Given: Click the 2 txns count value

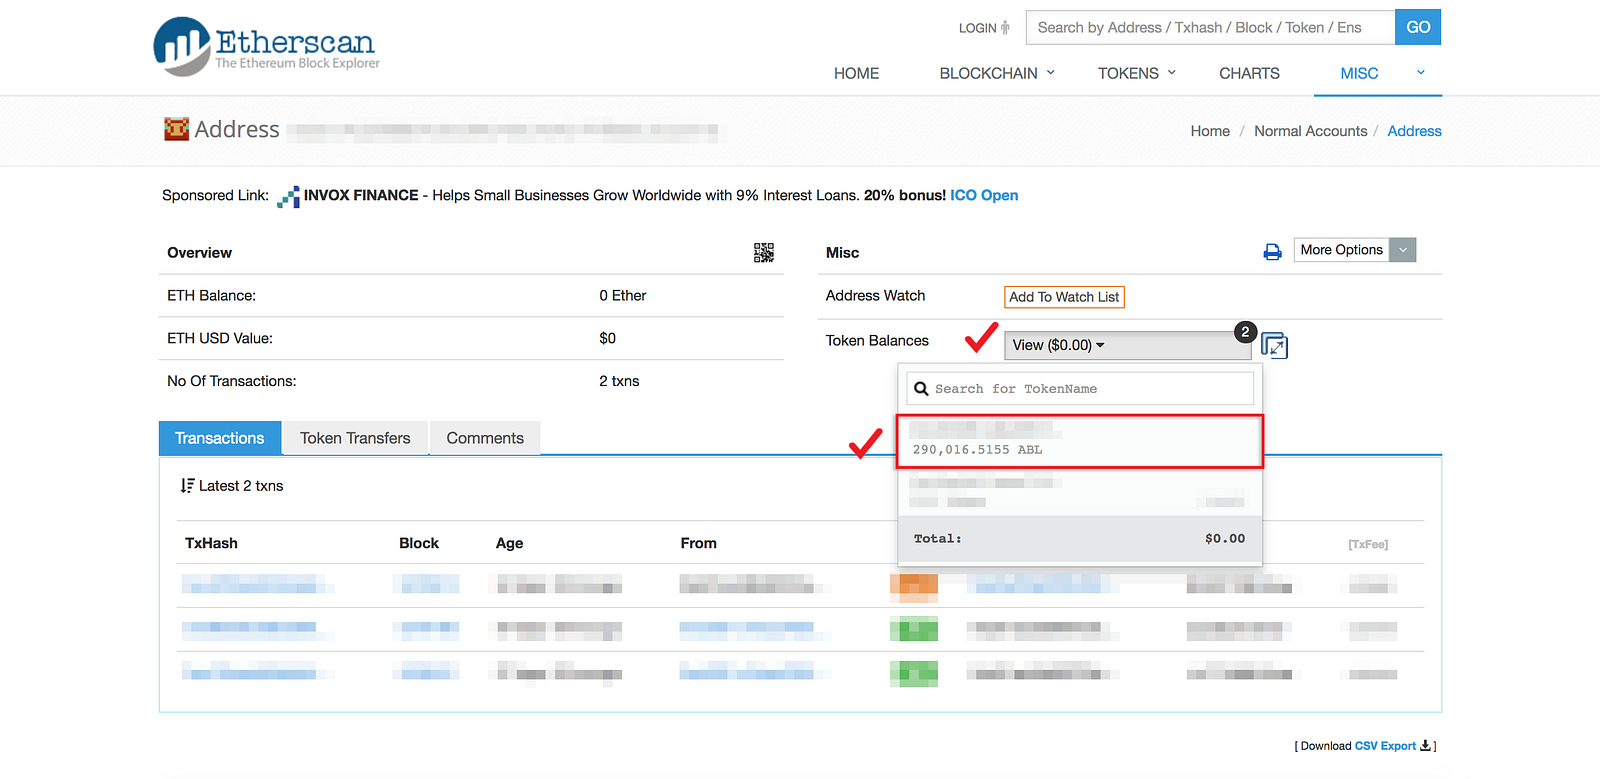Looking at the screenshot, I should click(x=619, y=381).
